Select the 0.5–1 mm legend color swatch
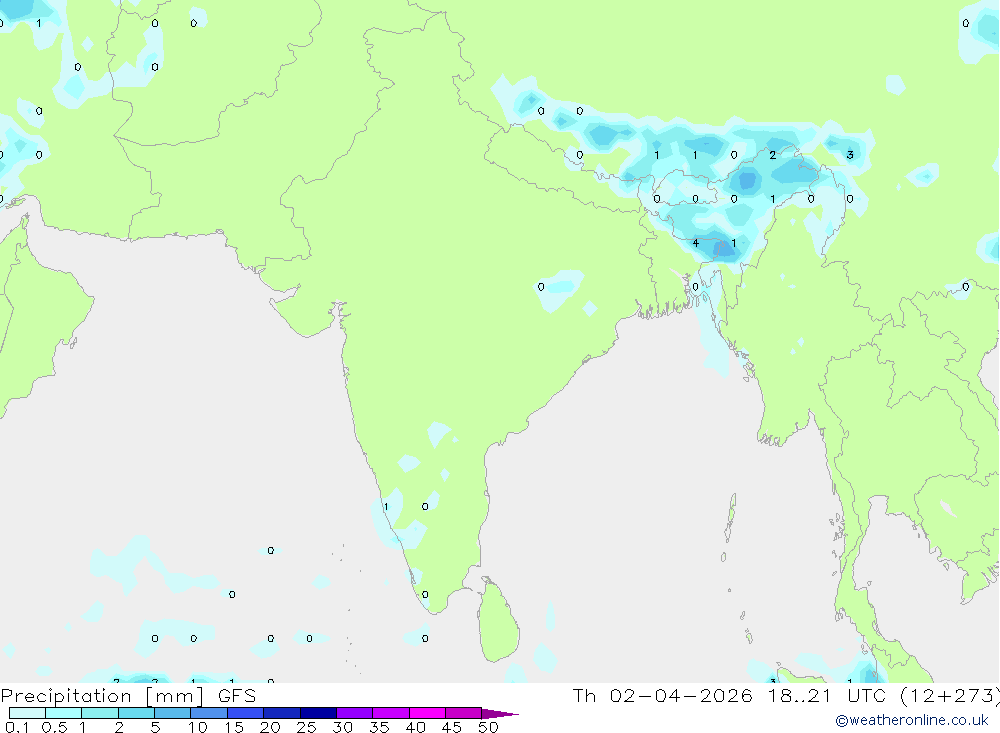This screenshot has width=1000, height=733. (63, 713)
